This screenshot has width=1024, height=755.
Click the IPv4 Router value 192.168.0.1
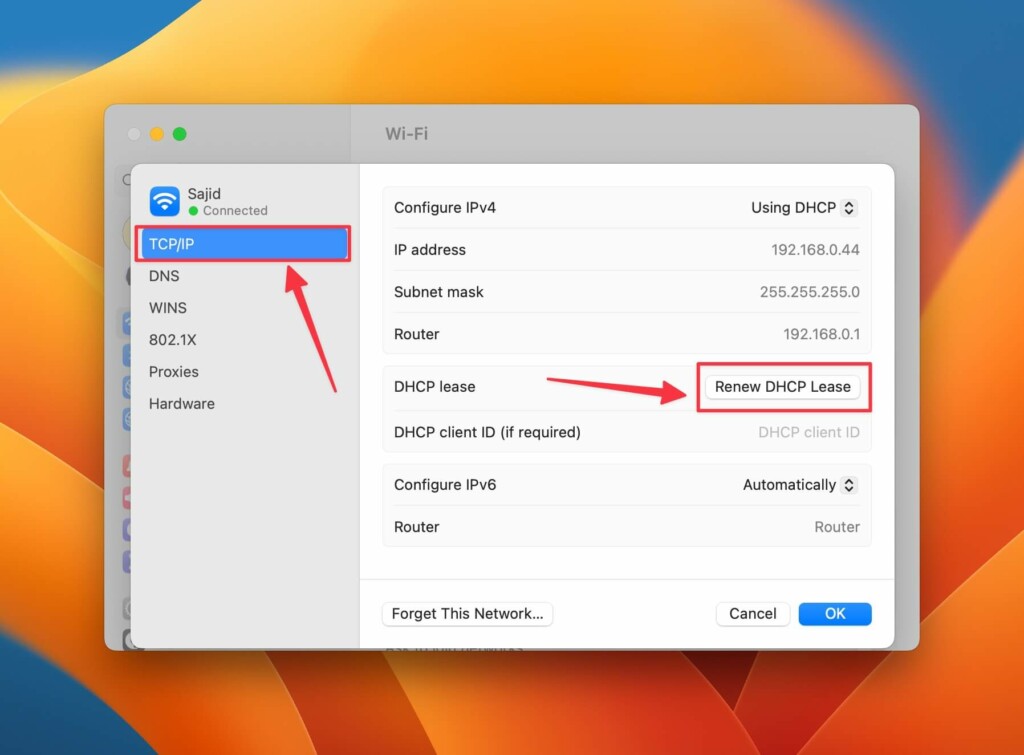821,334
